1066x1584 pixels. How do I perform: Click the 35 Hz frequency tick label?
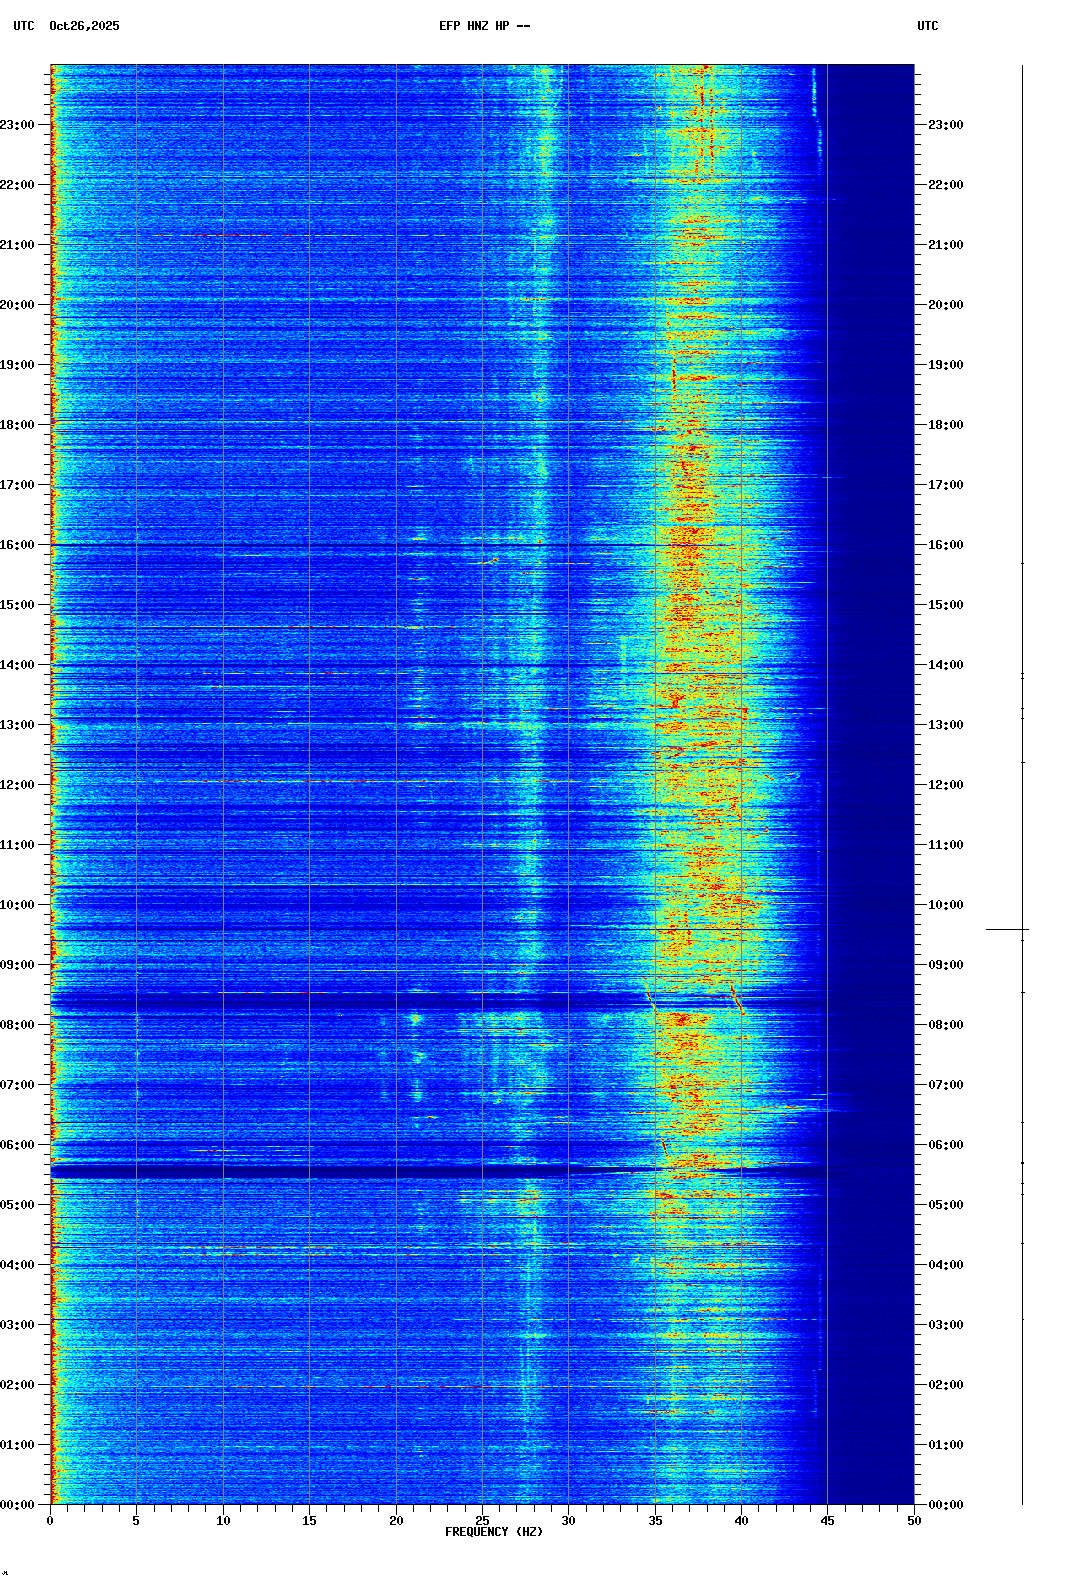point(655,1521)
